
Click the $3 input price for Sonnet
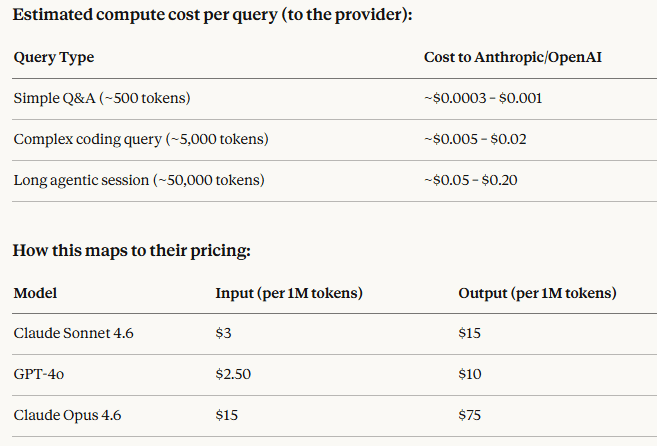223,334
